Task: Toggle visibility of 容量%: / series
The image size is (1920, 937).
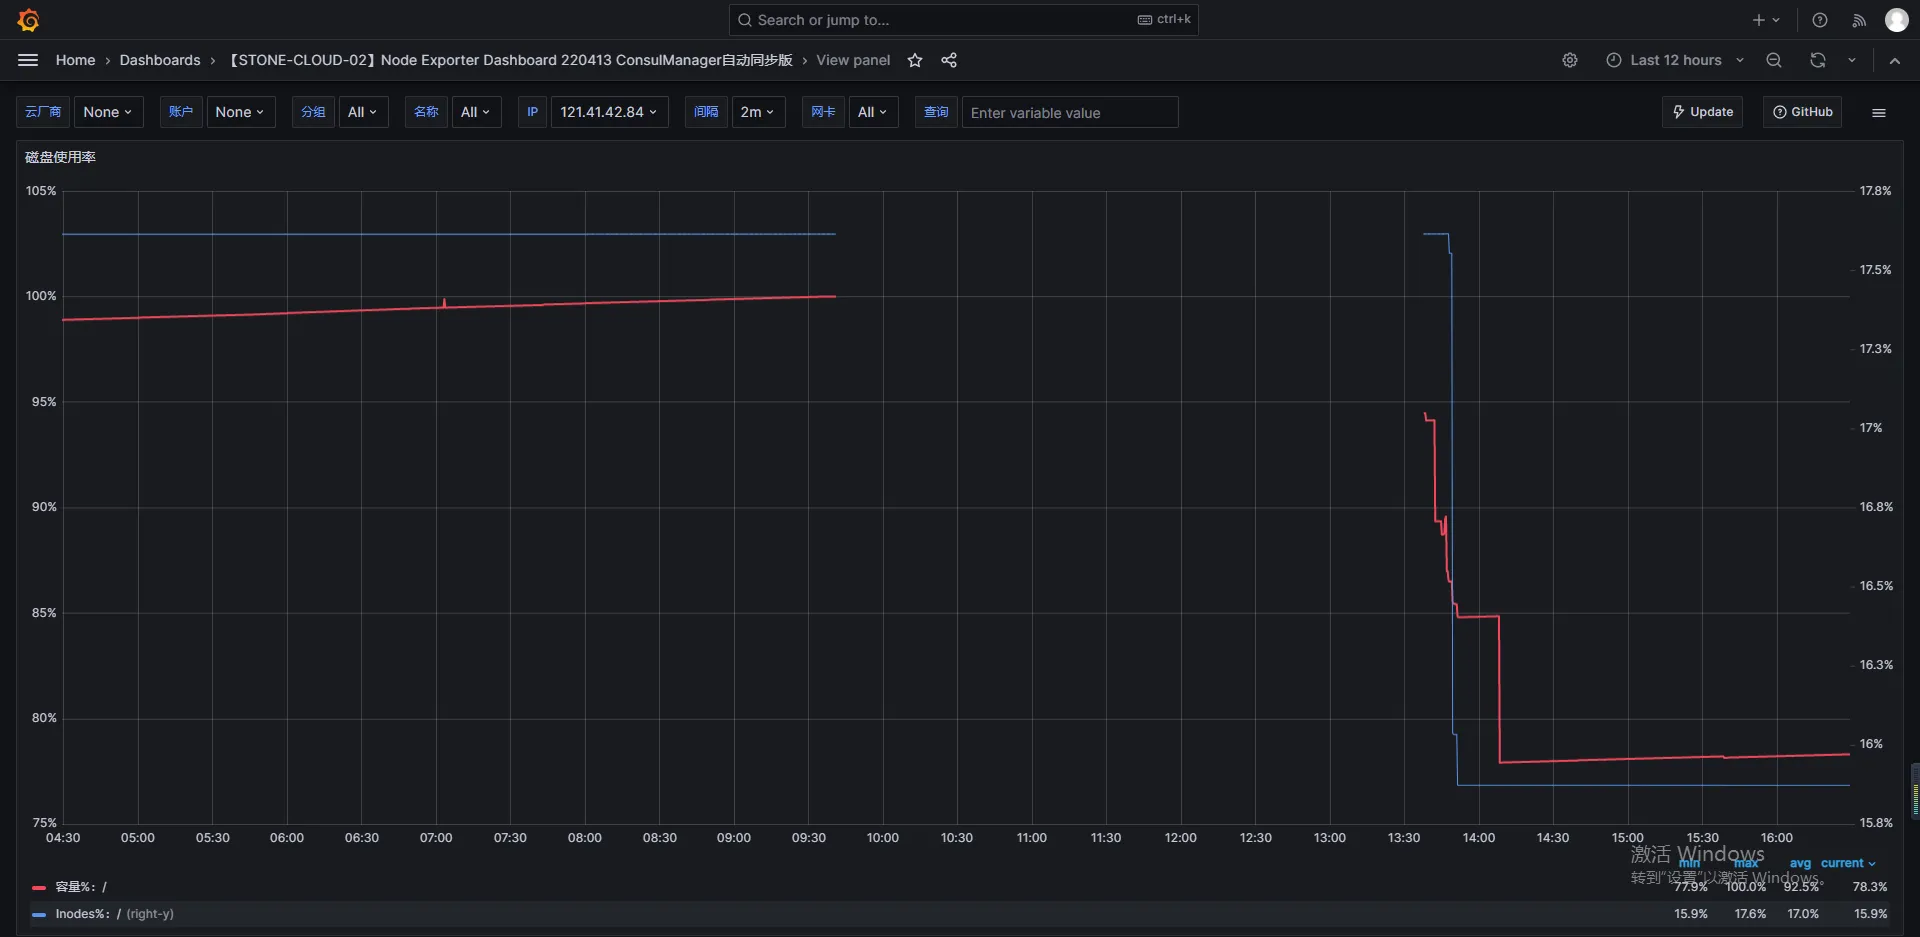Action: coord(81,887)
